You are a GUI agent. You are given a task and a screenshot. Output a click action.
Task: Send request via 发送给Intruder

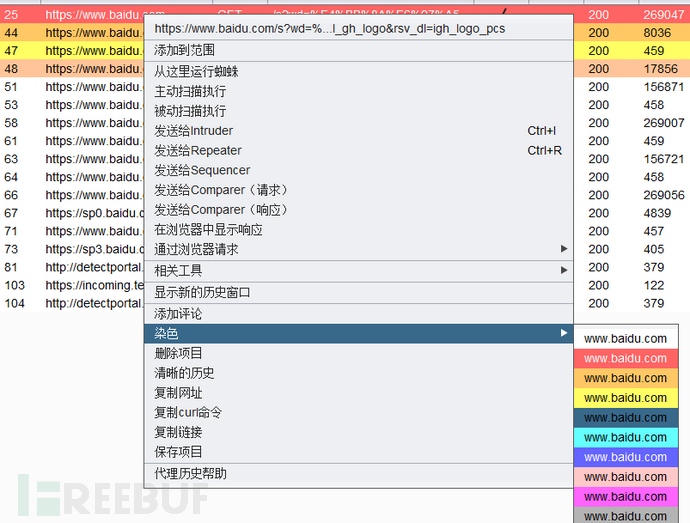tap(359, 131)
